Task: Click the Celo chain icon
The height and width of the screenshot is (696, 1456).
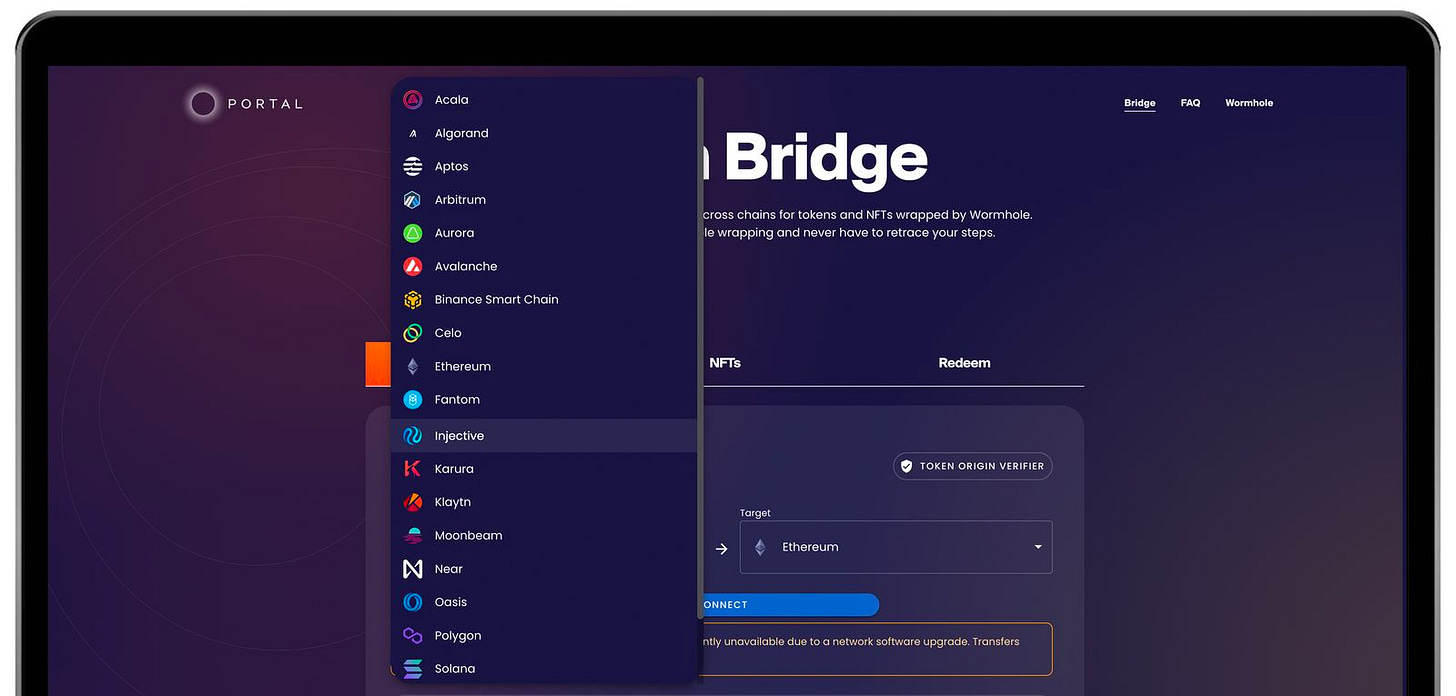Action: pos(412,333)
